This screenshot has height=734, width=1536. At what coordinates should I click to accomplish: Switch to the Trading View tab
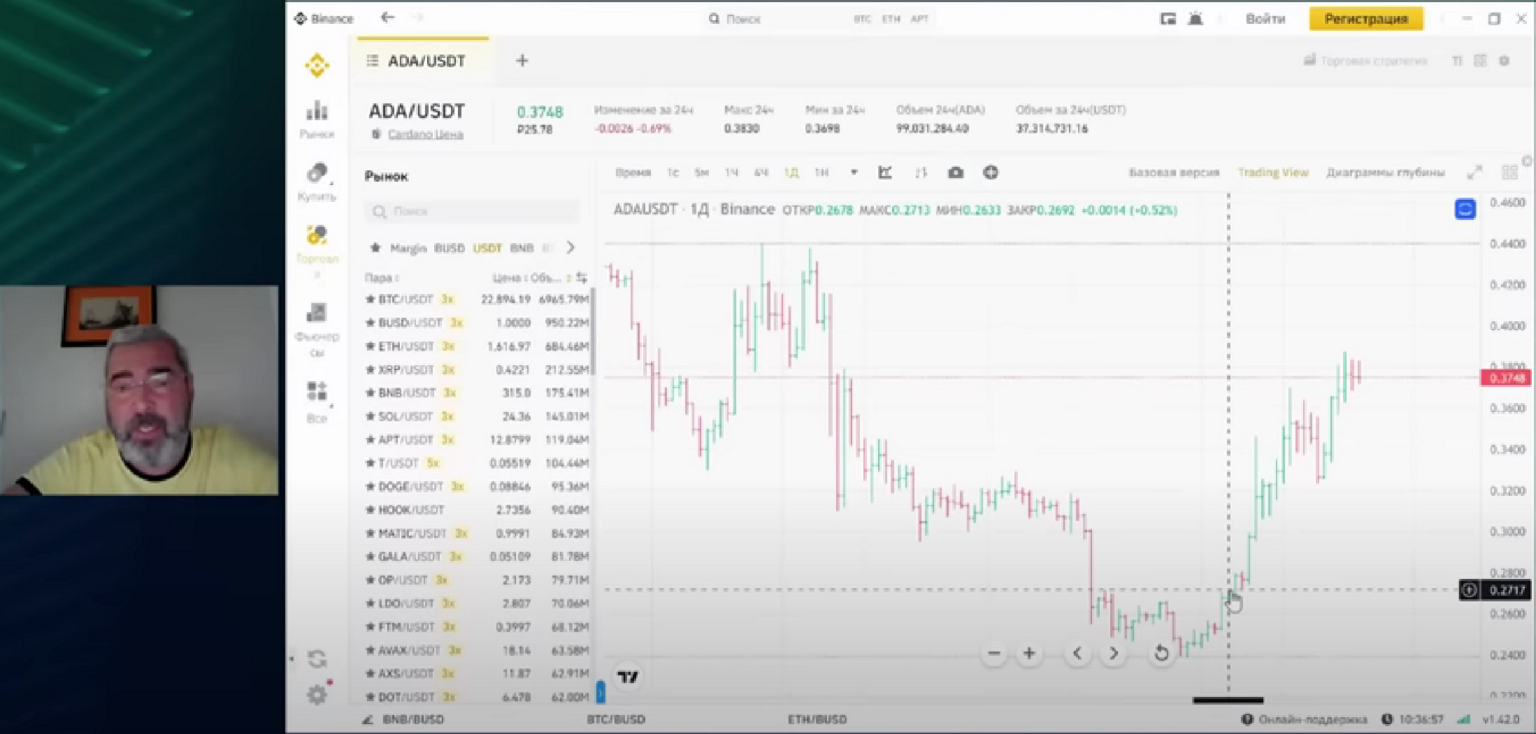[x=1273, y=171]
